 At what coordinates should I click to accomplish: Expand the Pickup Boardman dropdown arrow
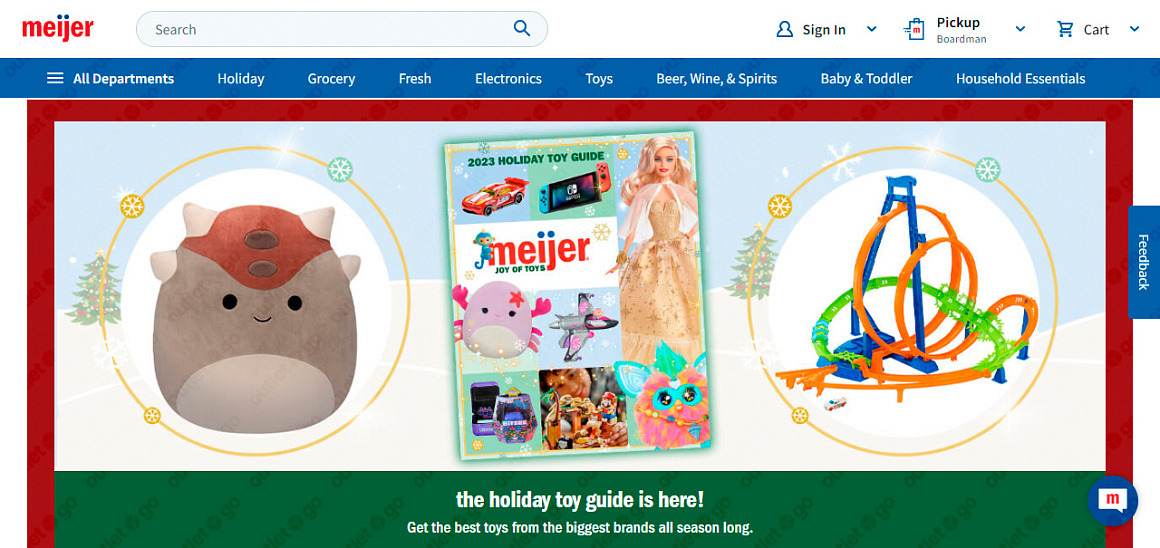pos(1020,30)
